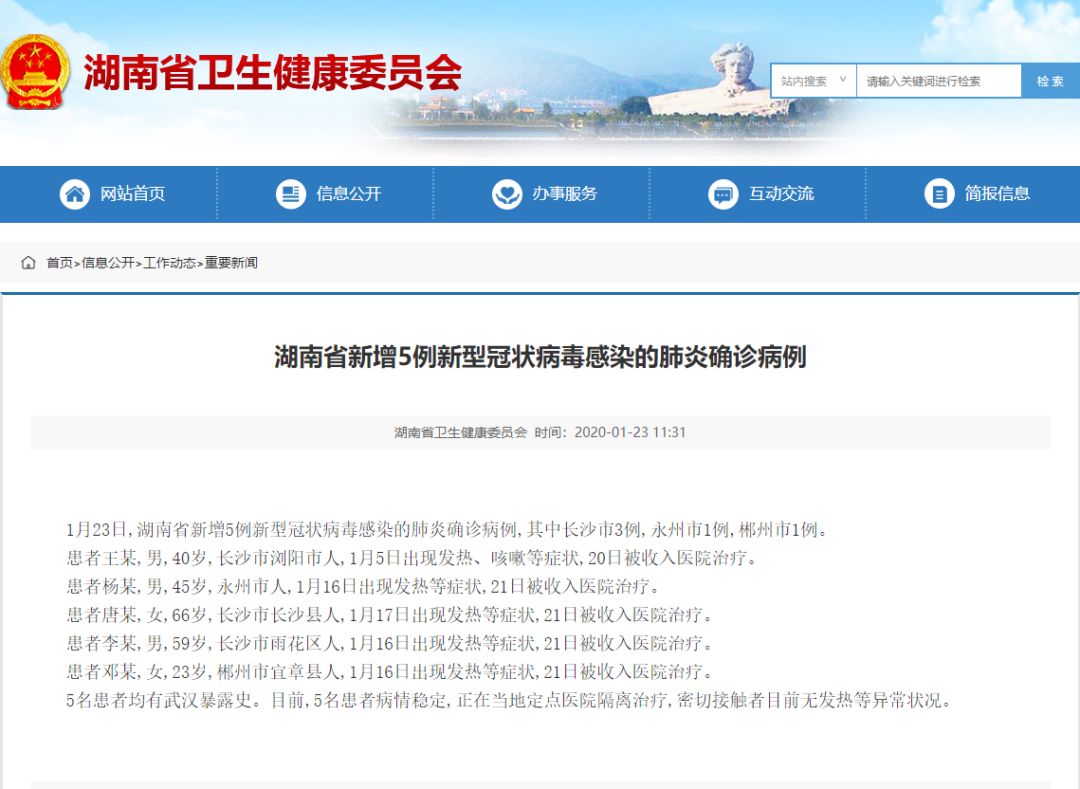Click the timestamp 2020-01-23 11:31
The height and width of the screenshot is (789, 1080).
click(630, 432)
